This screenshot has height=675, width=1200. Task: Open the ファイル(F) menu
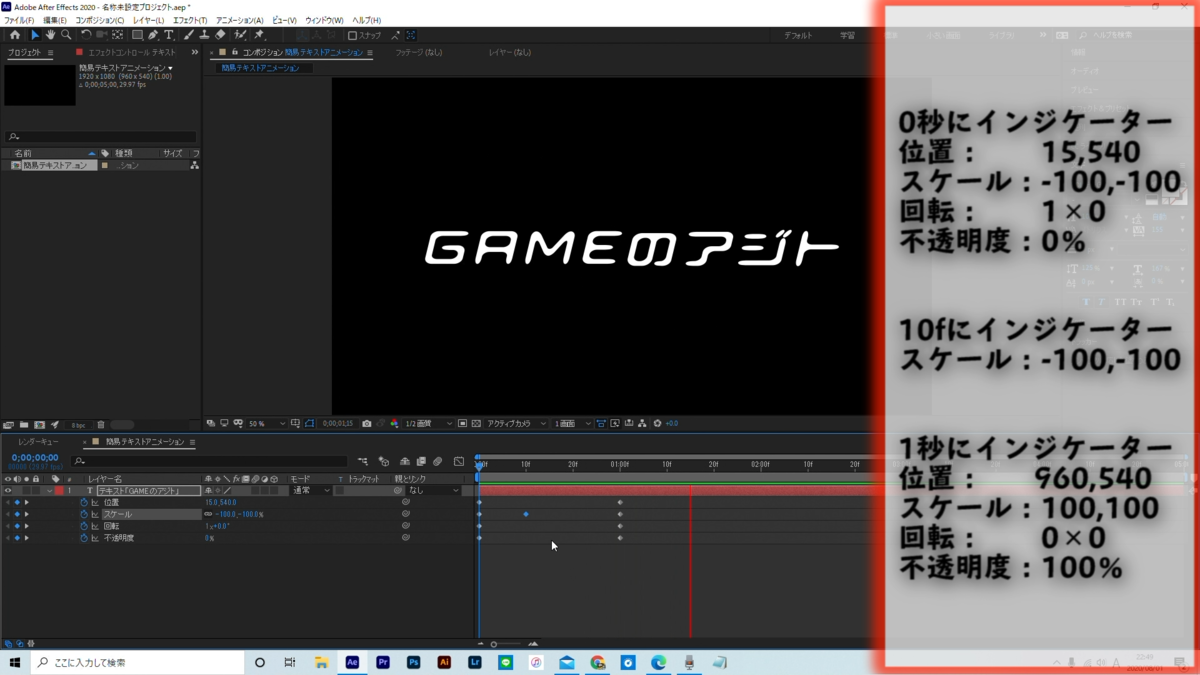[x=19, y=20]
